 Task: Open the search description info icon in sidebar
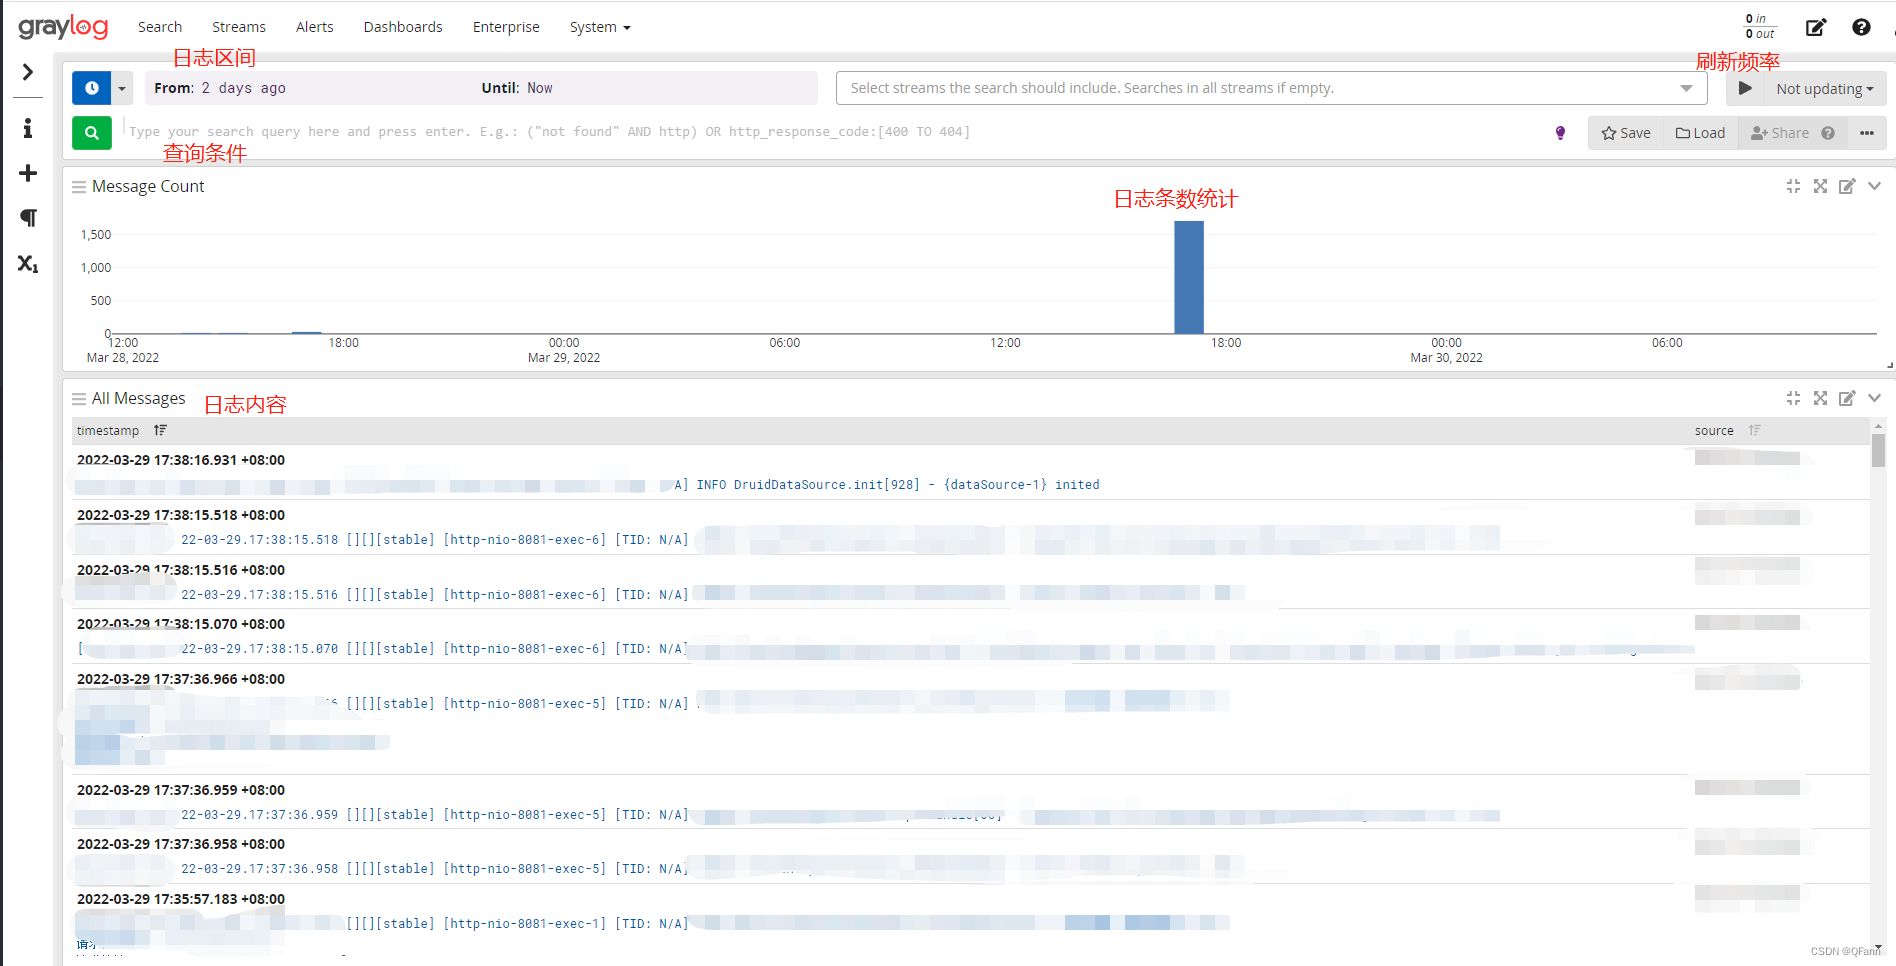click(27, 127)
